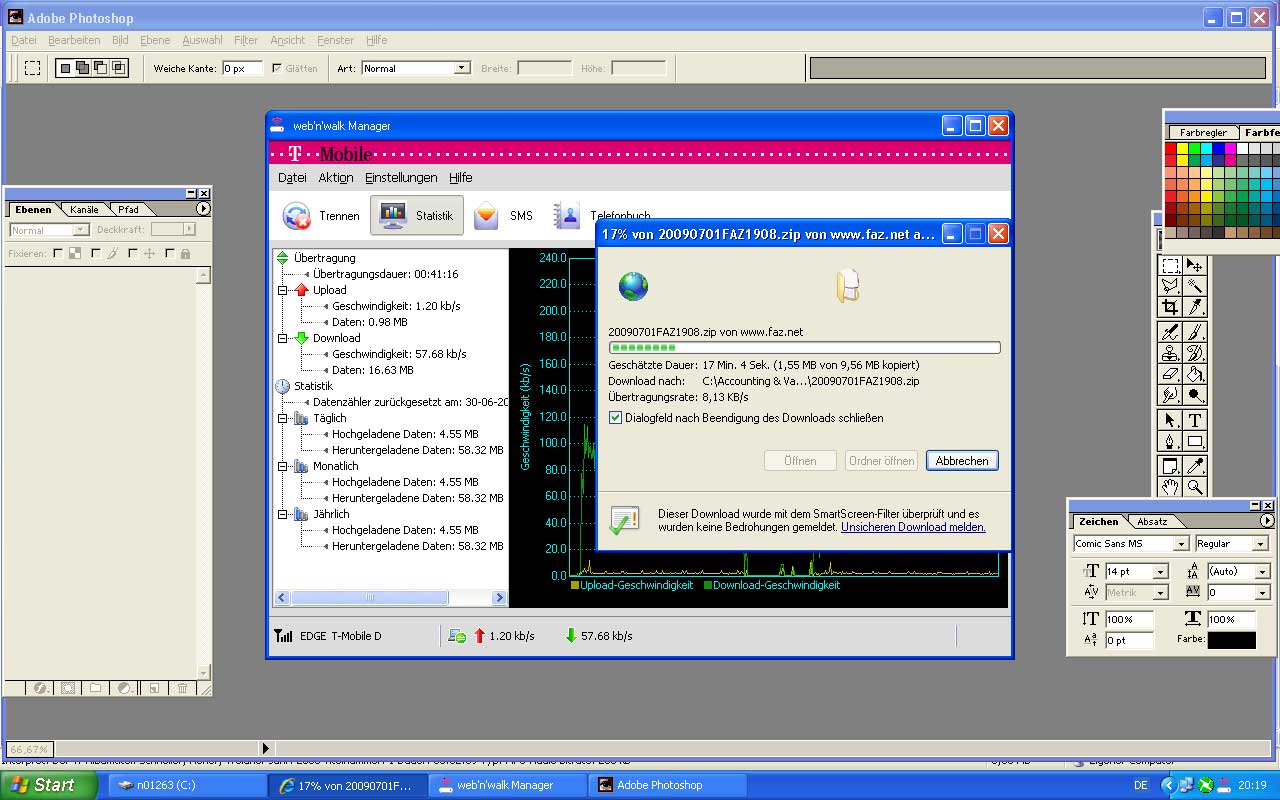Click the Trennen disconnect icon
This screenshot has width=1280, height=800.
click(x=297, y=216)
